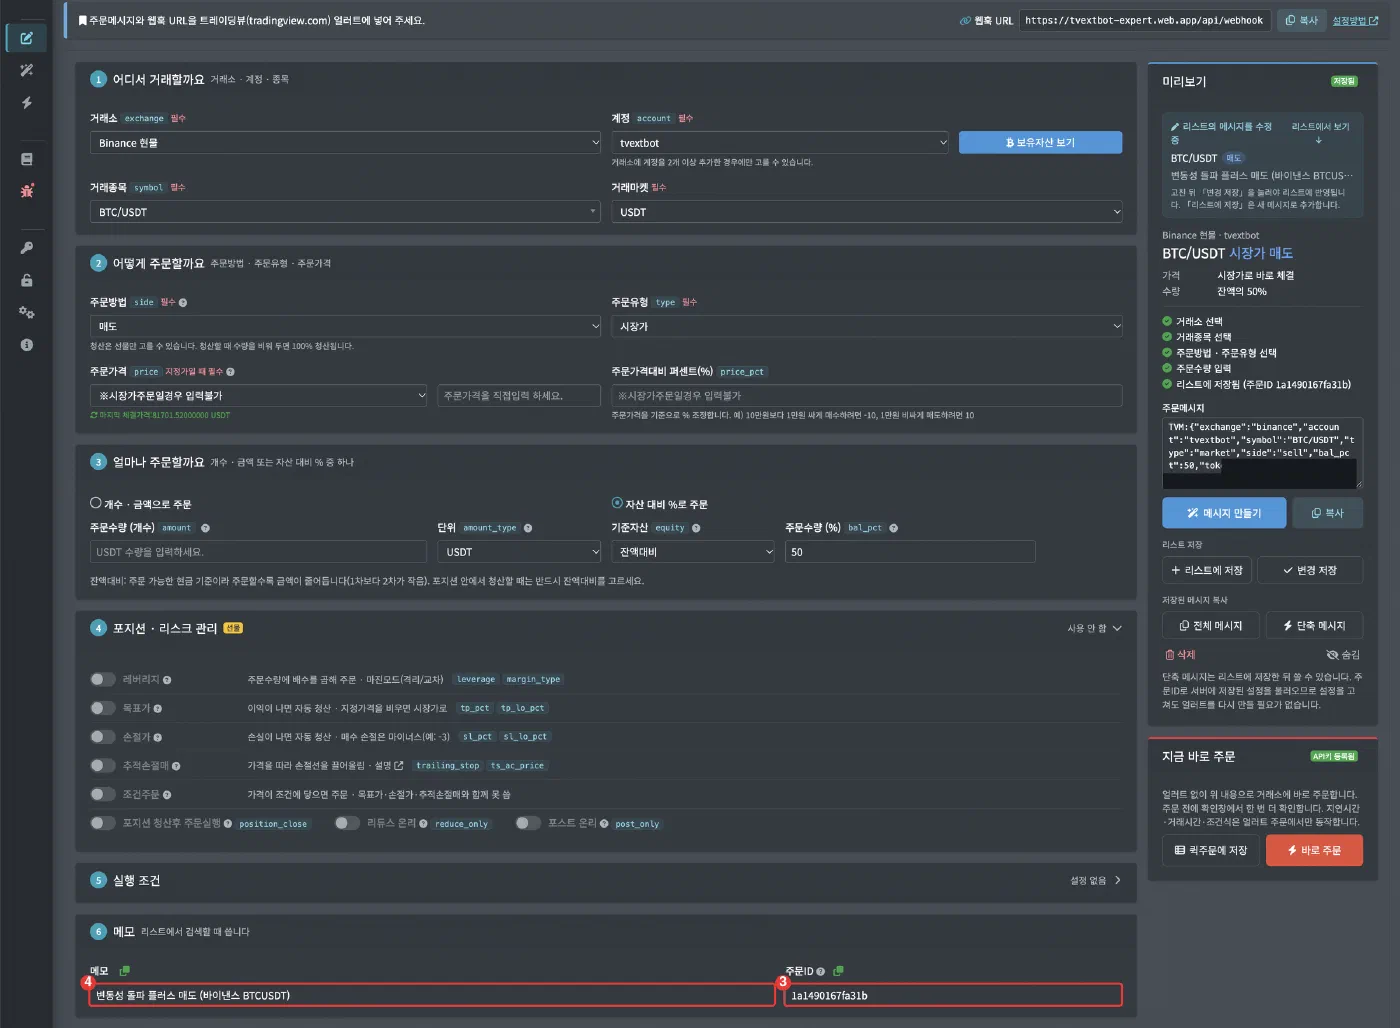1400x1028 pixels.
Task: Open the 주문방법 매도 dropdown
Action: [345, 326]
